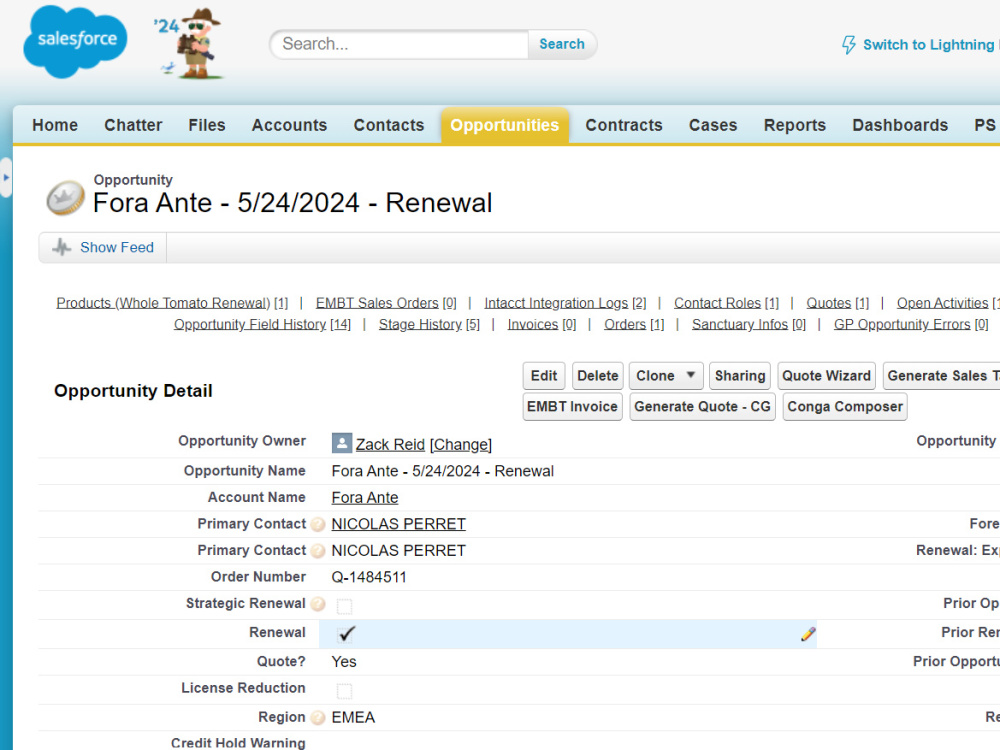Screen dimensions: 1000x750
Task: Jump to Open Activities list
Action: click(x=948, y=303)
